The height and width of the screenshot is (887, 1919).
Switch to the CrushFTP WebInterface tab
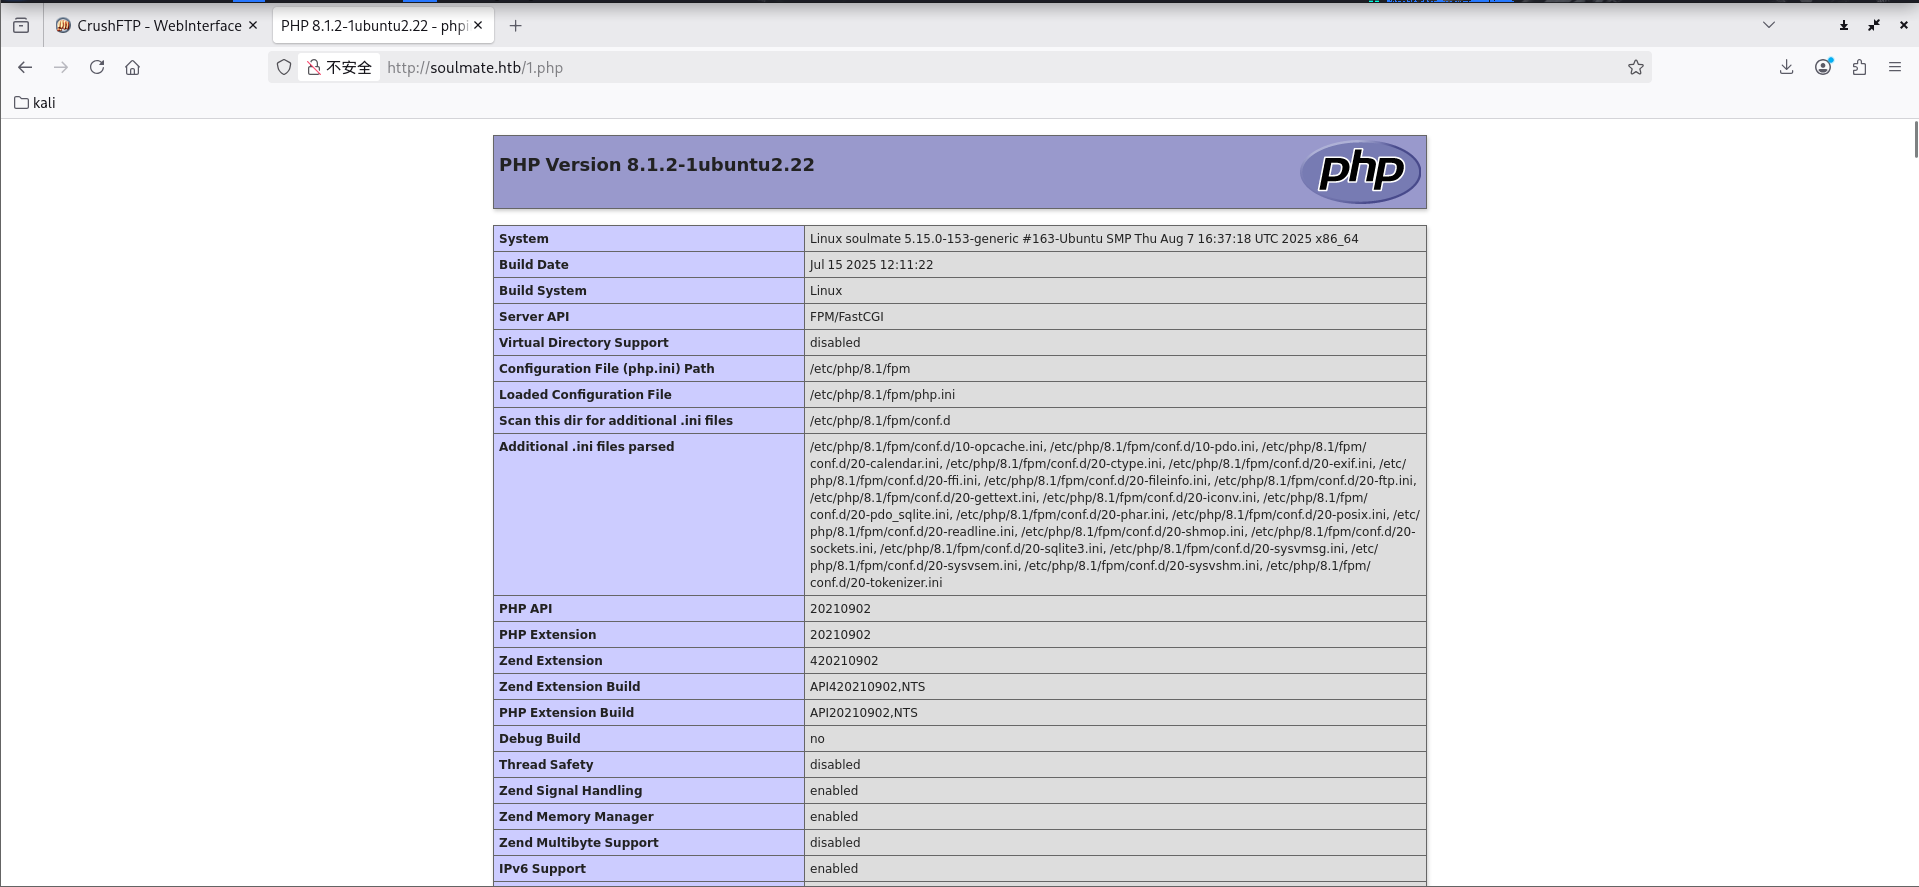click(150, 26)
